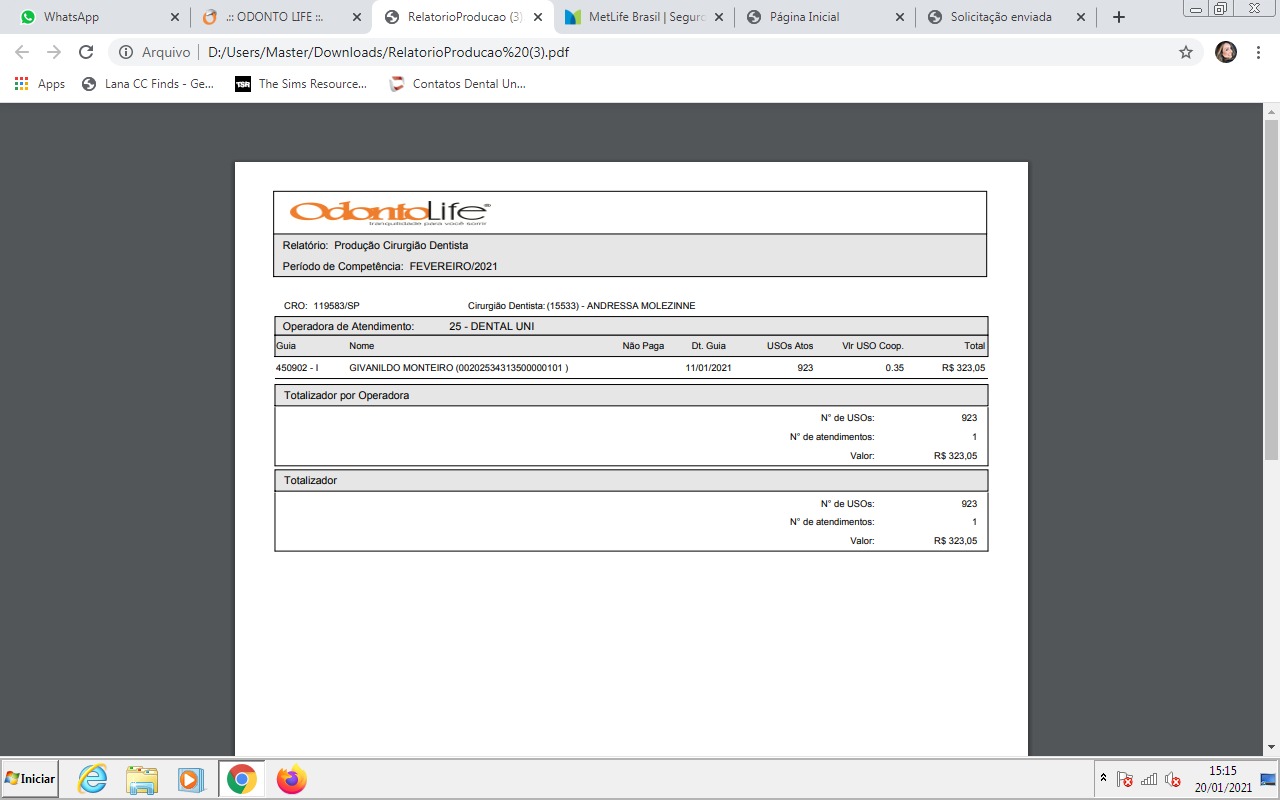
Task: Go back to the previous page
Action: point(22,52)
